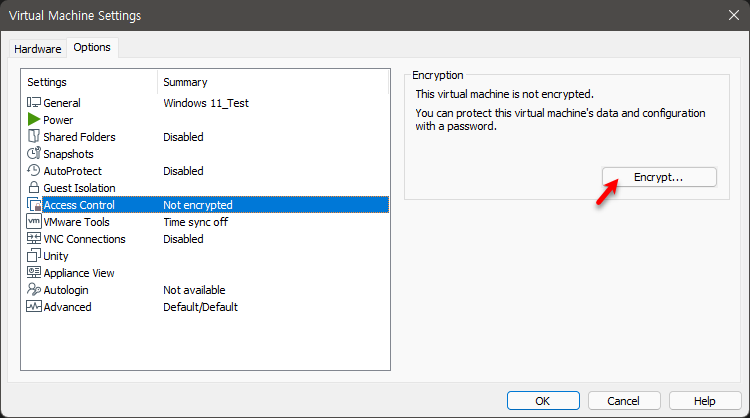
Task: Select Shared Folders in settings list
Action: 79,137
